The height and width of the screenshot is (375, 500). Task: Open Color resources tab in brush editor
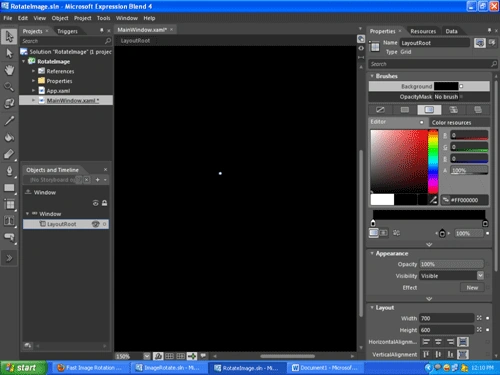[452, 122]
